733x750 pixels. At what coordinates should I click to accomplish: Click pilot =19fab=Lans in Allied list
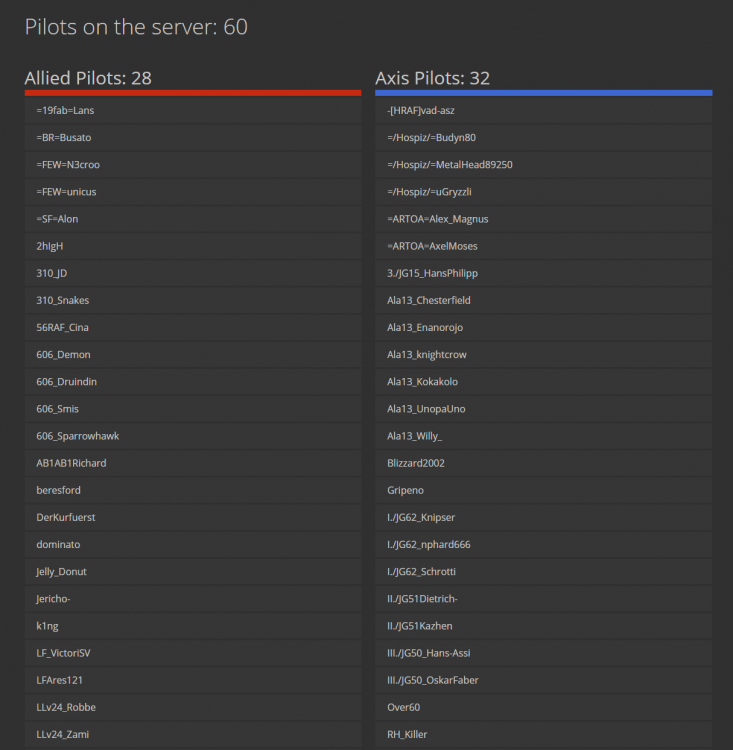click(x=65, y=110)
